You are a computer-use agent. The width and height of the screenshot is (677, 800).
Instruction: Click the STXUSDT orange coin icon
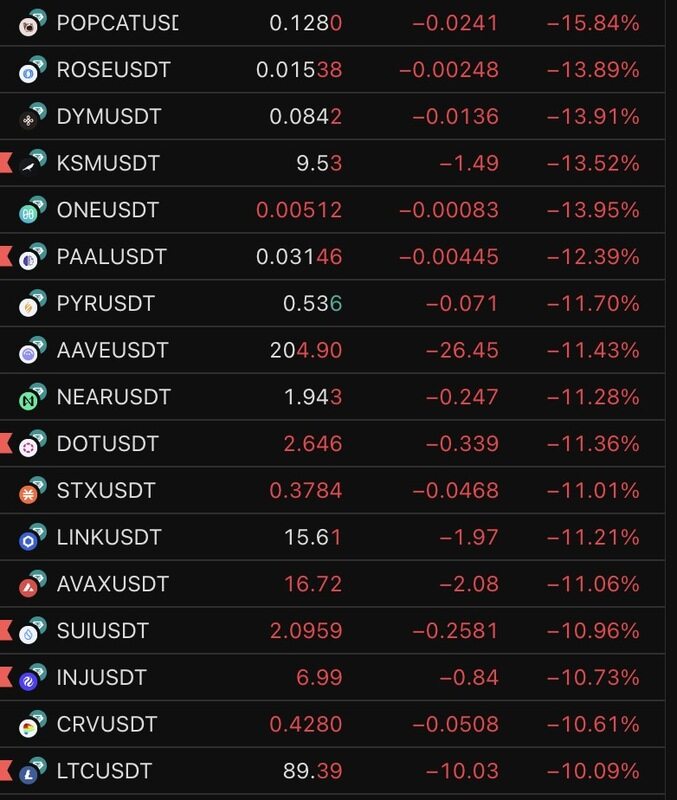(x=30, y=492)
